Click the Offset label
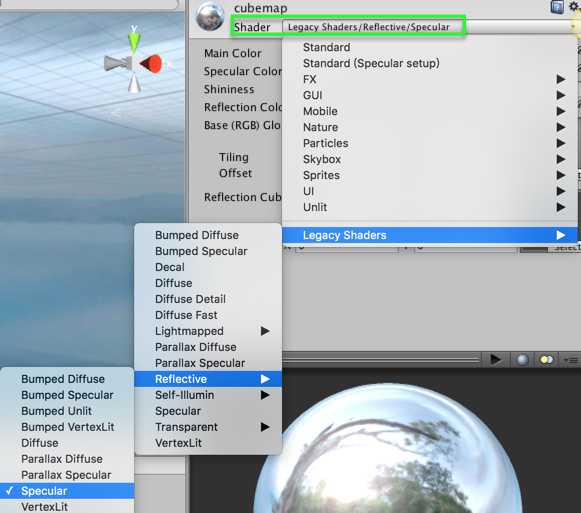581x513 pixels. point(235,173)
